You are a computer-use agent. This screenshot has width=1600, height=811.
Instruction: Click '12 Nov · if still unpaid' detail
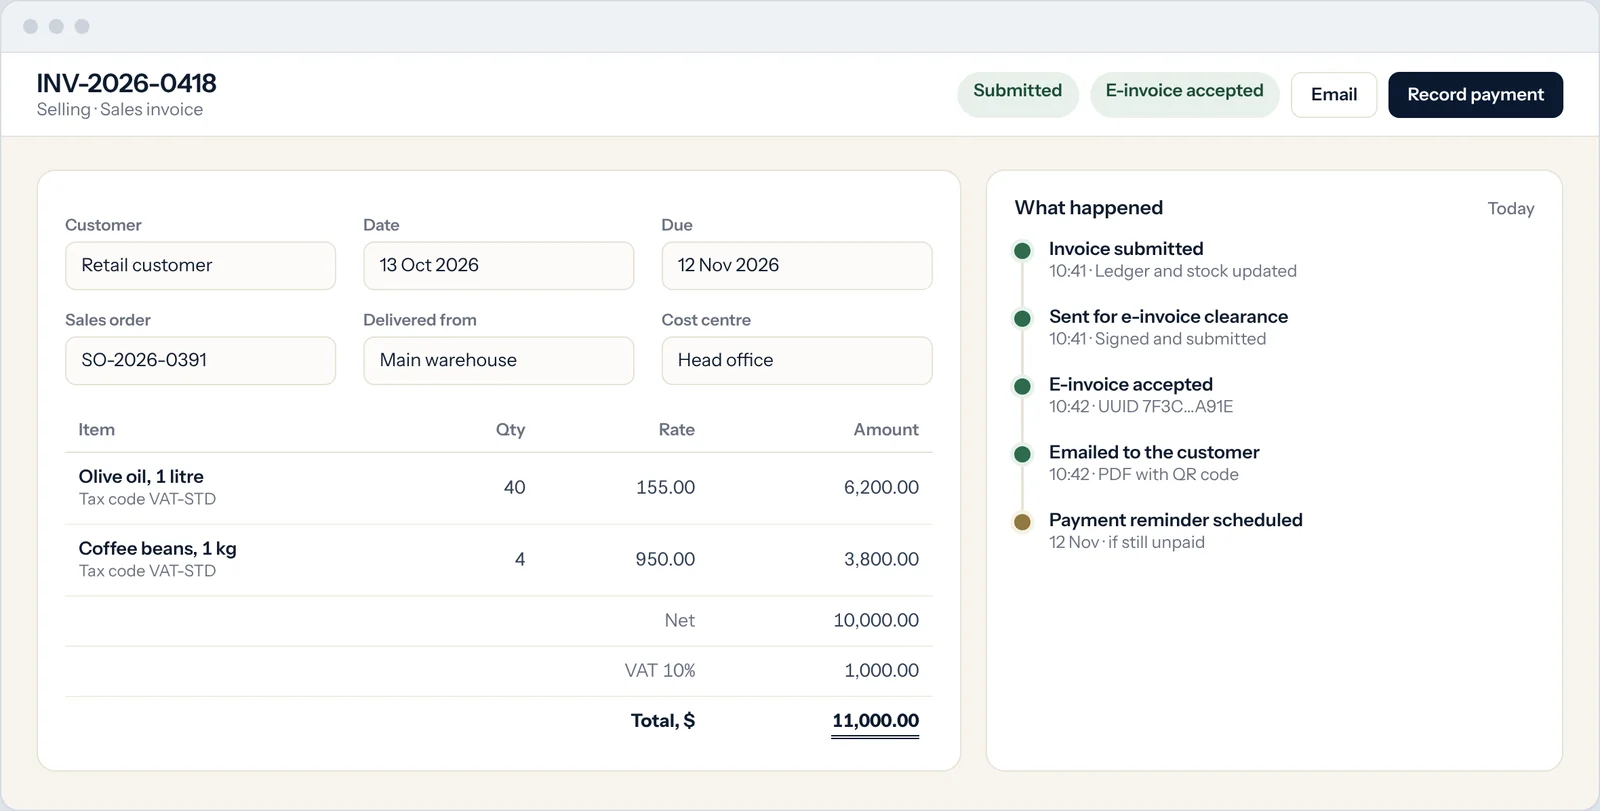pyautogui.click(x=1127, y=542)
